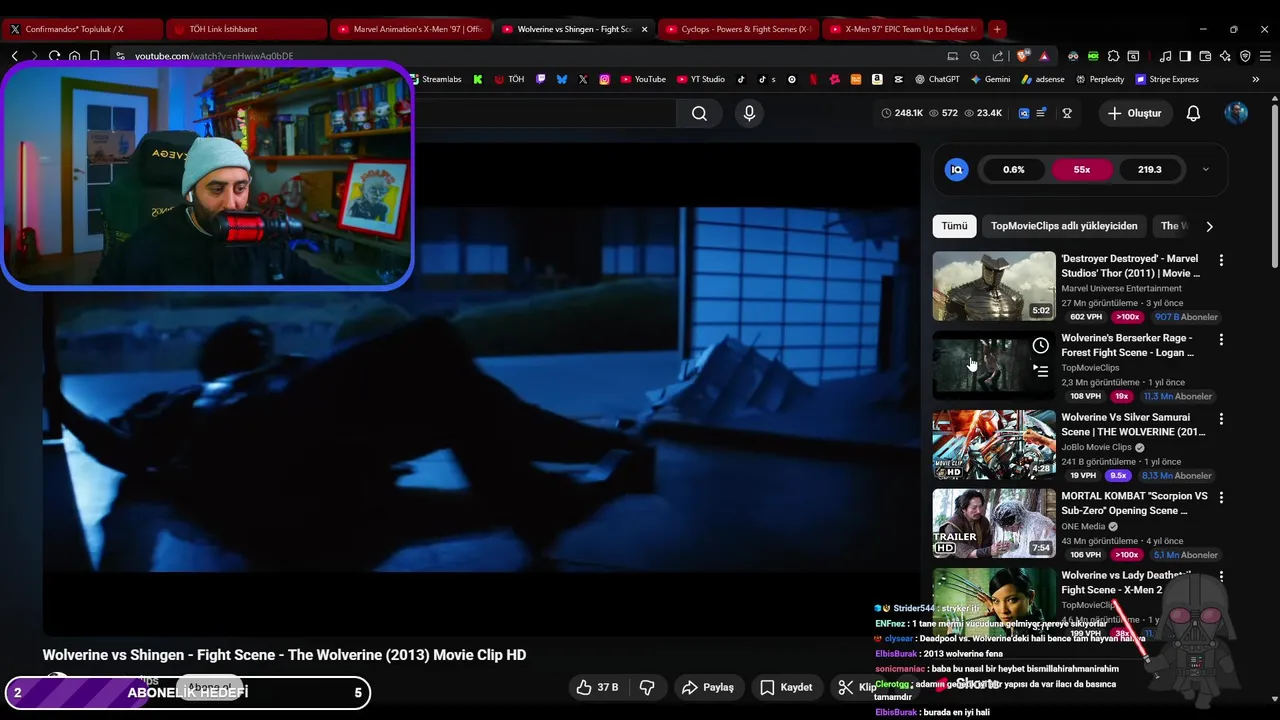The width and height of the screenshot is (1280, 720).
Task: Dislike the video with thumbs-down icon
Action: 647,687
